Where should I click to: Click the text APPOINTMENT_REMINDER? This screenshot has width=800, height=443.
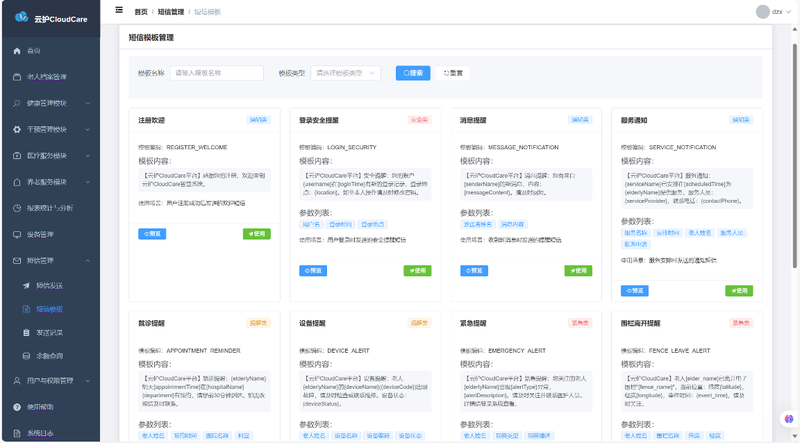coord(203,351)
